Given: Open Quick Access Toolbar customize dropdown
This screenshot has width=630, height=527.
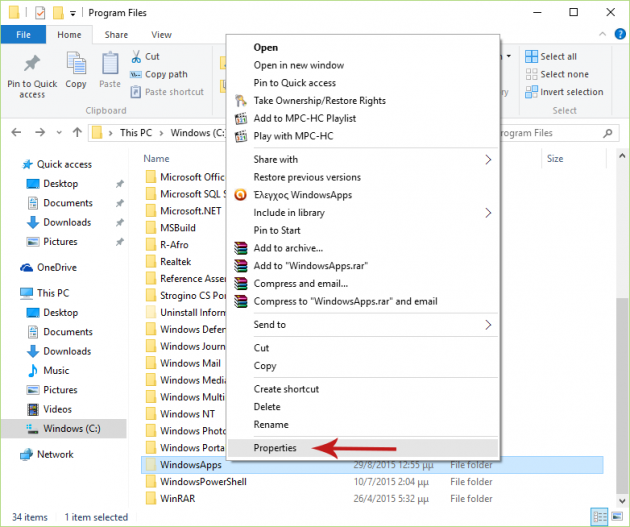Looking at the screenshot, I should [73, 13].
